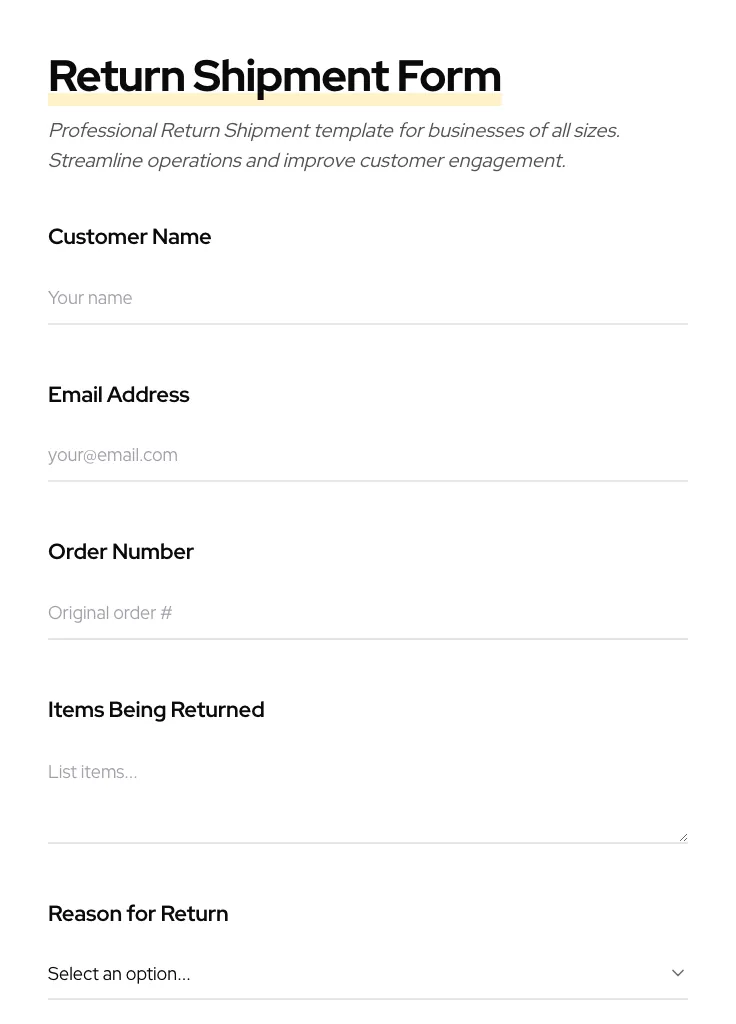
Task: Click the "Customer Name" label
Action: click(129, 237)
